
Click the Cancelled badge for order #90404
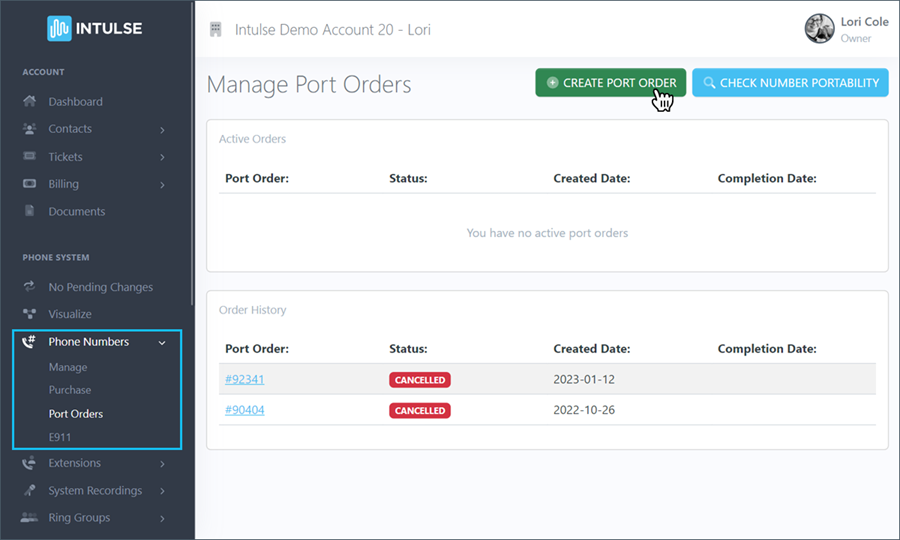(x=420, y=410)
